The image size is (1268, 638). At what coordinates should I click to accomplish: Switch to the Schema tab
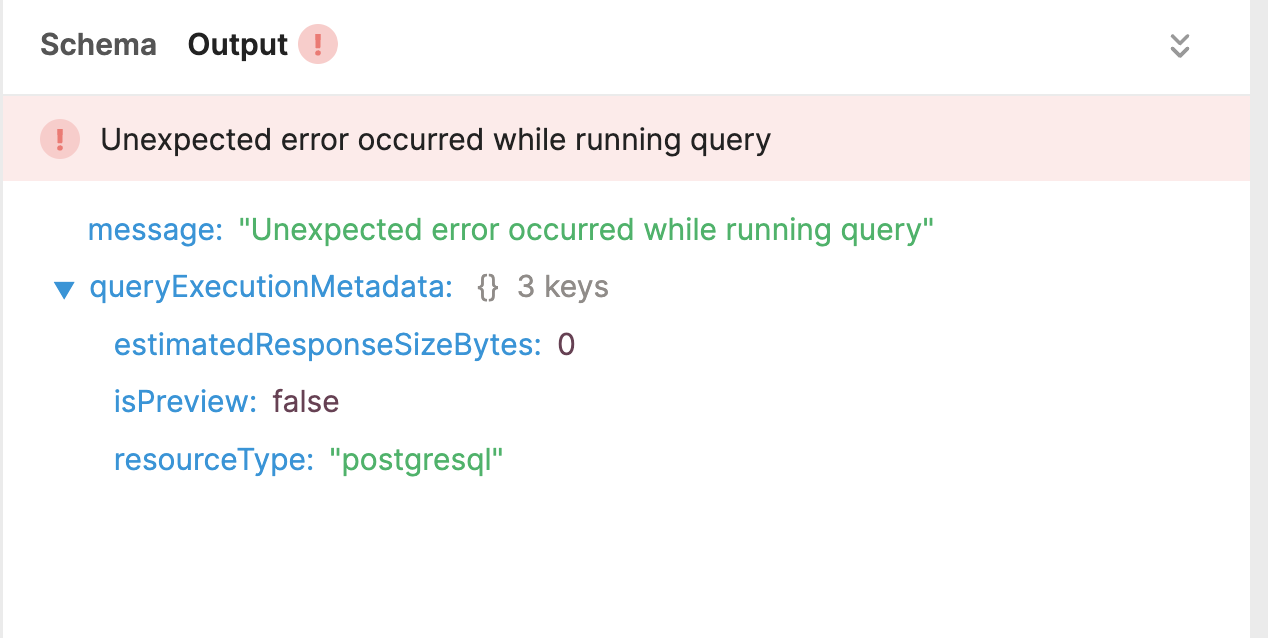point(98,45)
